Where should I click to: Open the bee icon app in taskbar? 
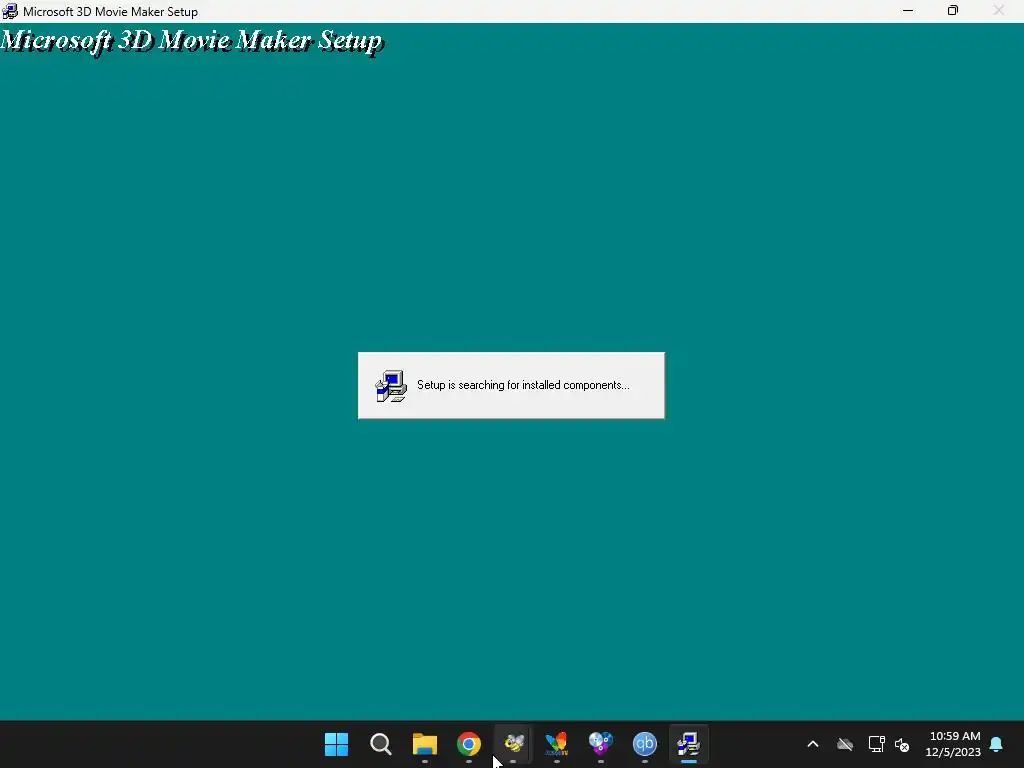[513, 744]
